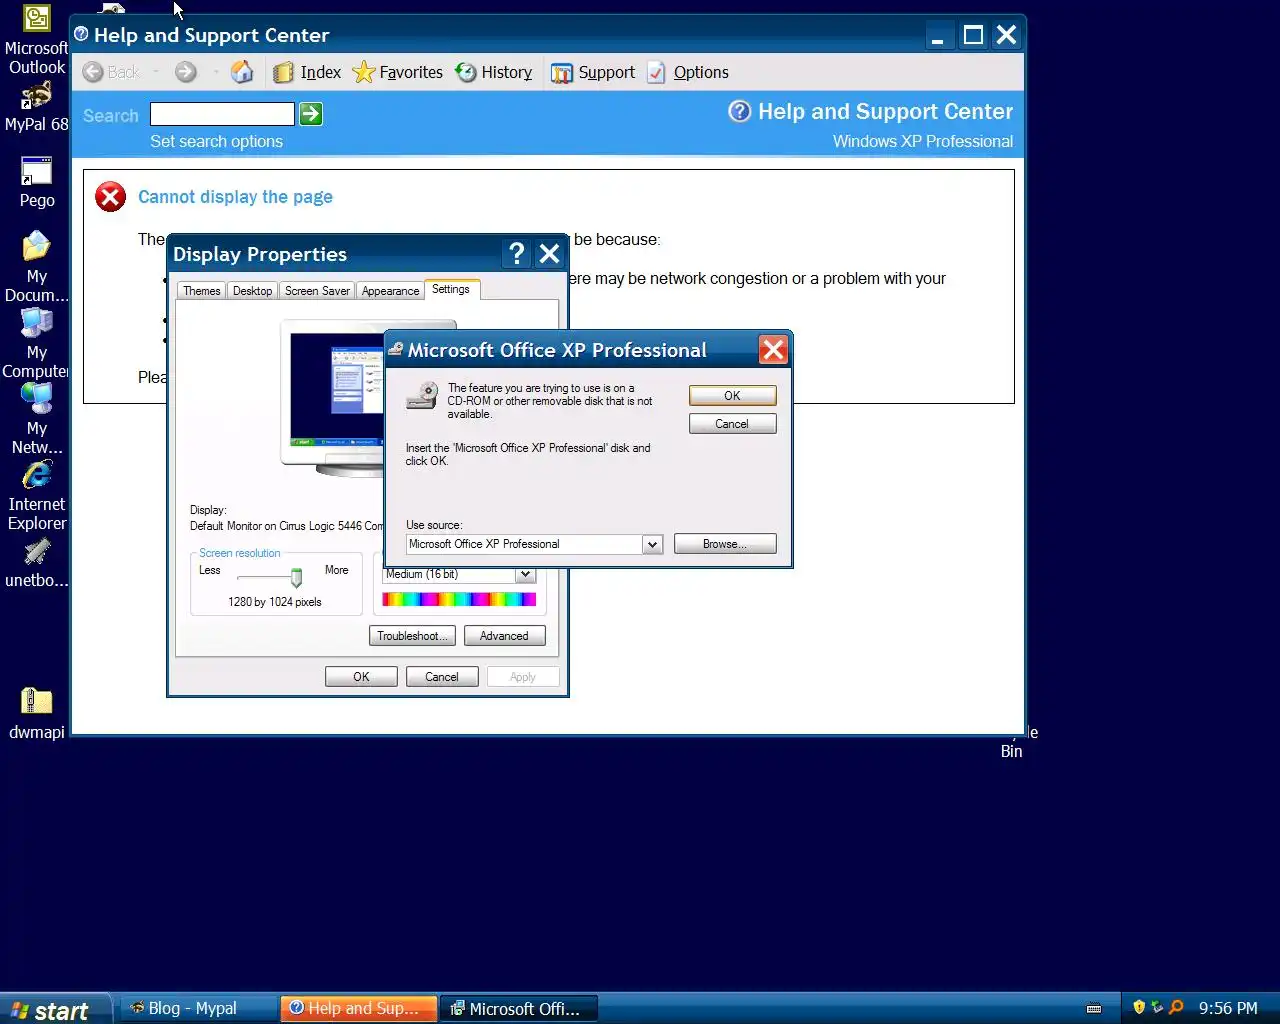The height and width of the screenshot is (1024, 1280).
Task: Open My Network Places desktop icon
Action: tap(36, 419)
